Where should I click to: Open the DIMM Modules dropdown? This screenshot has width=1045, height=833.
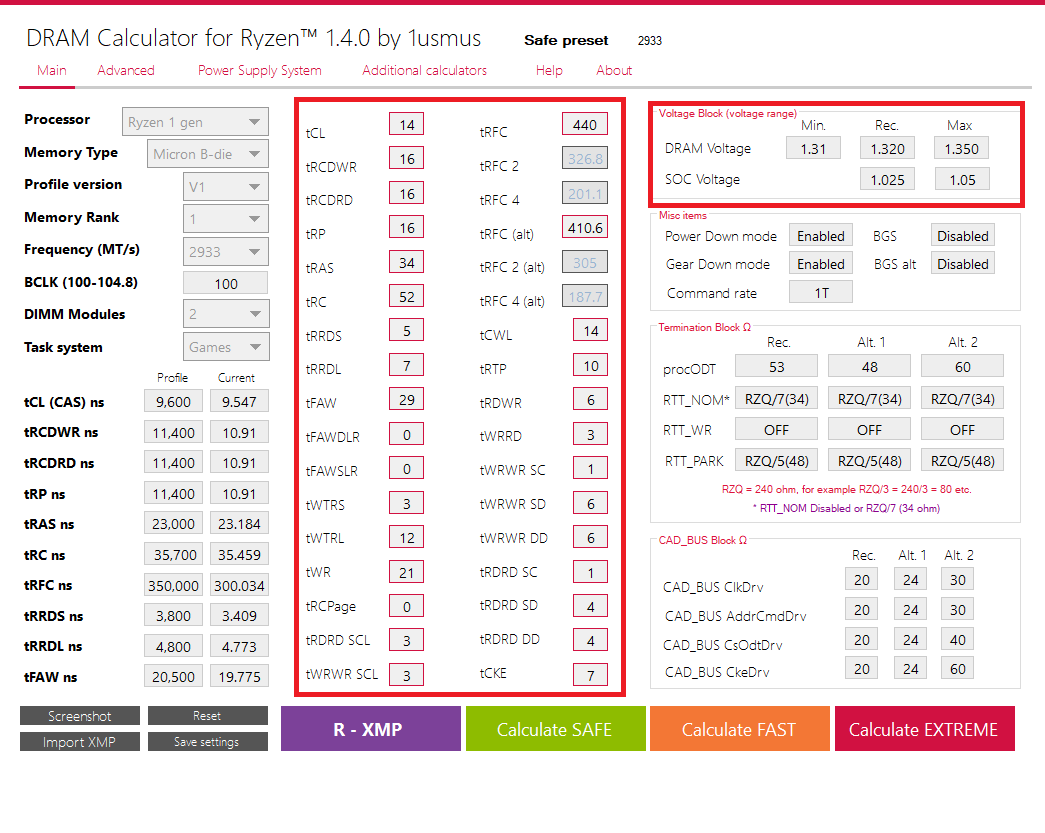(226, 314)
